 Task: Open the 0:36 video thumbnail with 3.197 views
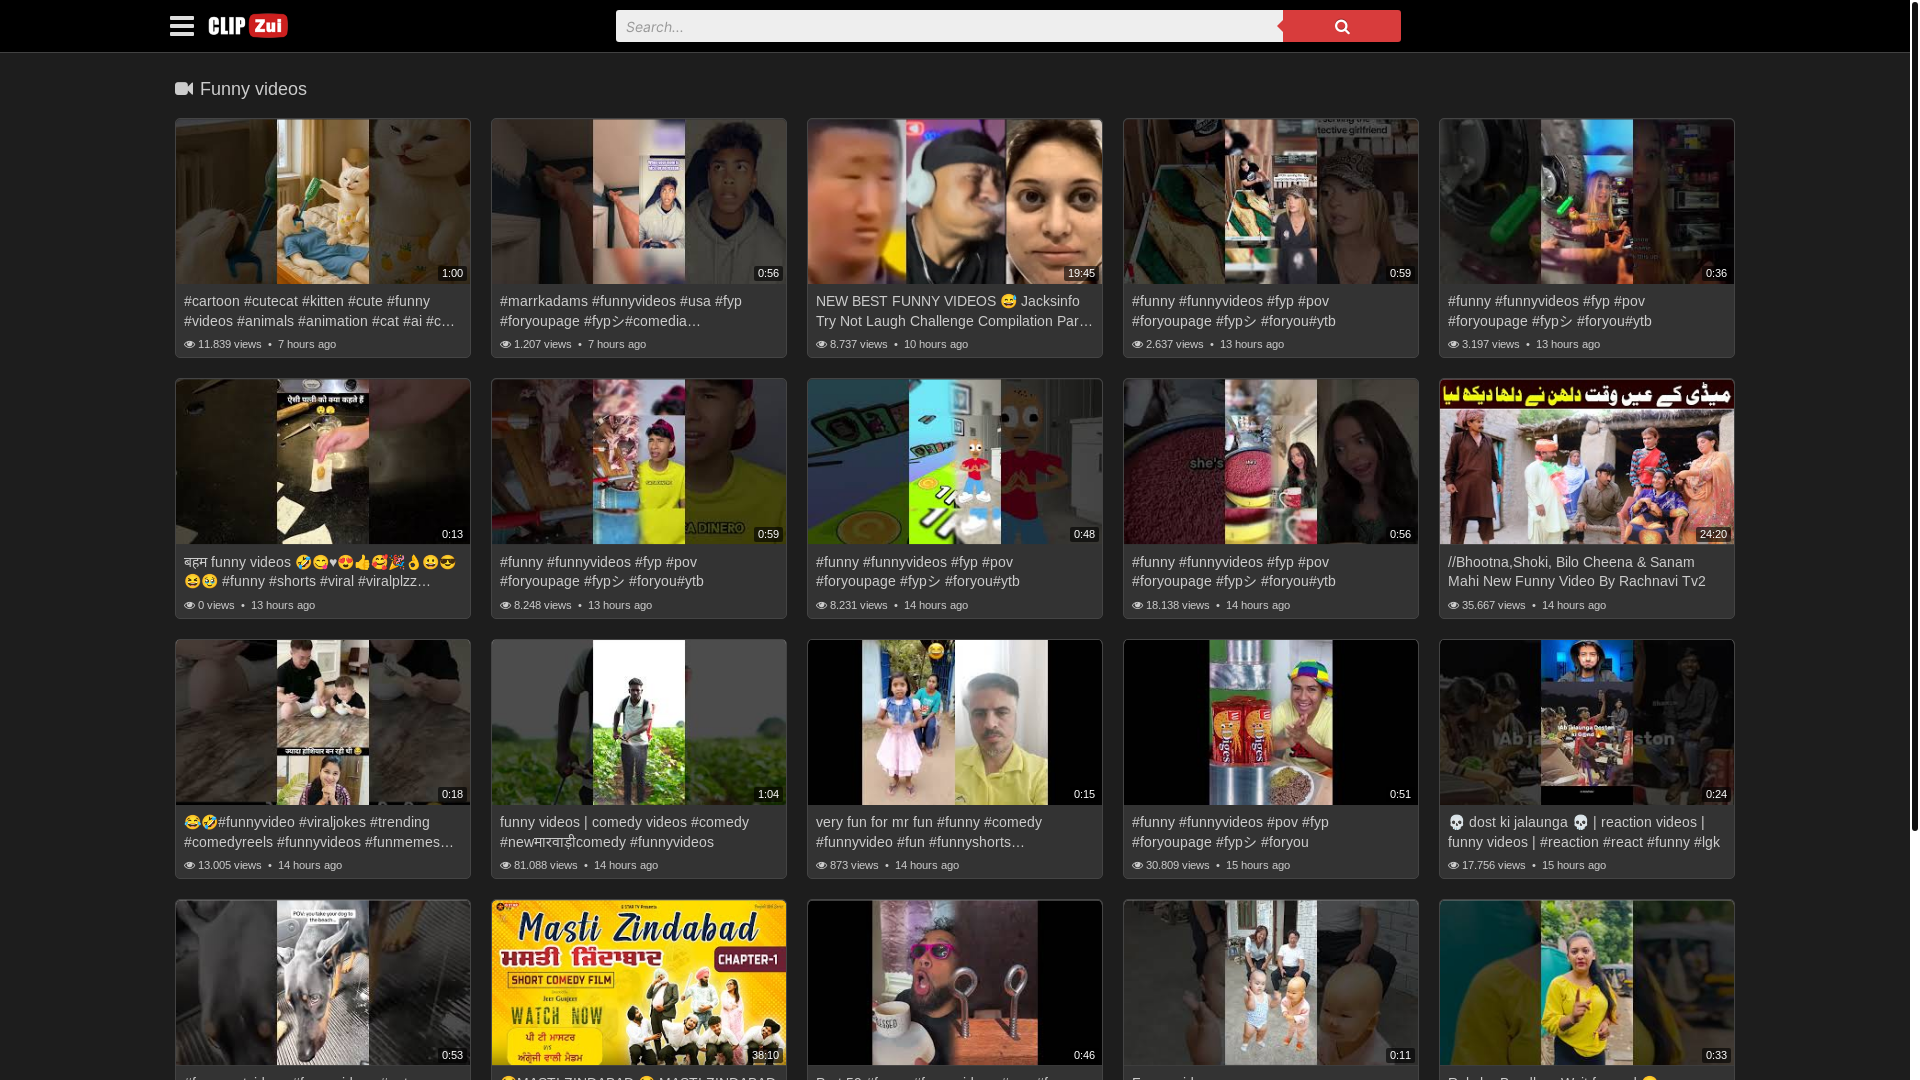pyautogui.click(x=1587, y=202)
